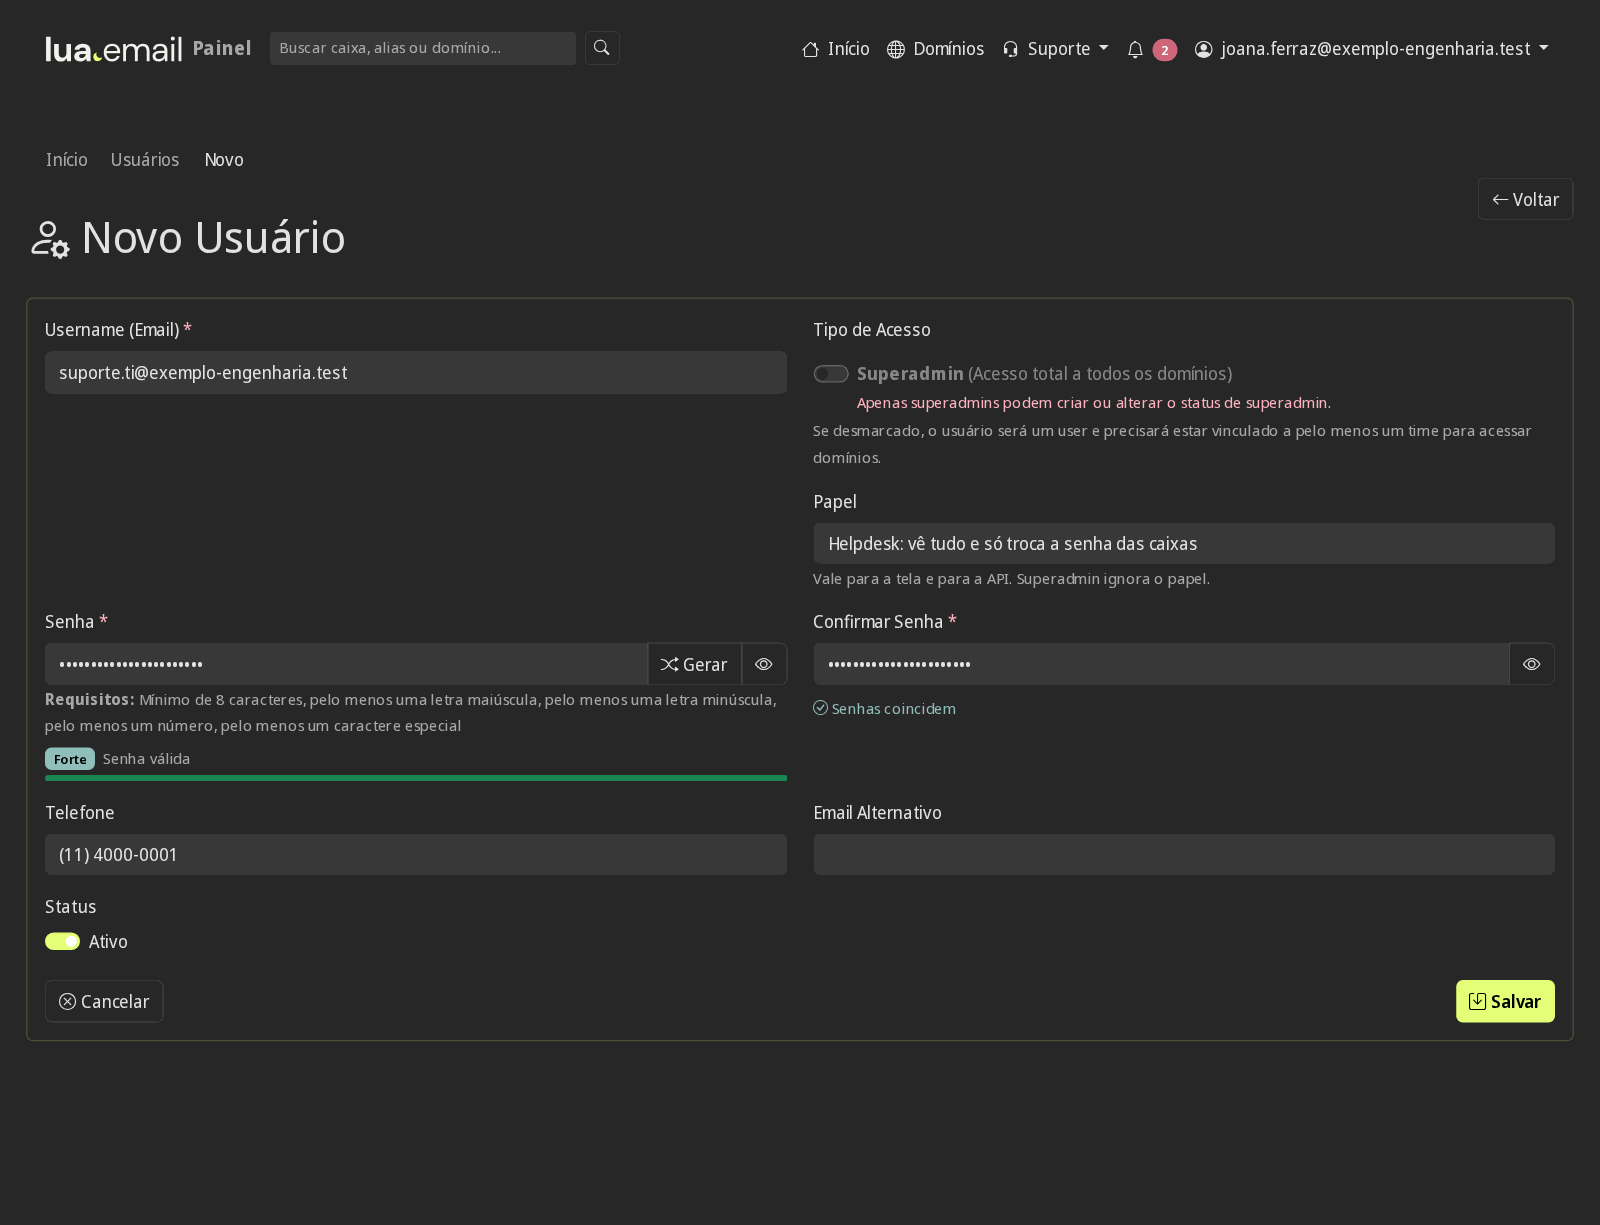Reveal the Confirmar Senha password with eye icon
This screenshot has width=1600, height=1225.
click(x=1532, y=664)
